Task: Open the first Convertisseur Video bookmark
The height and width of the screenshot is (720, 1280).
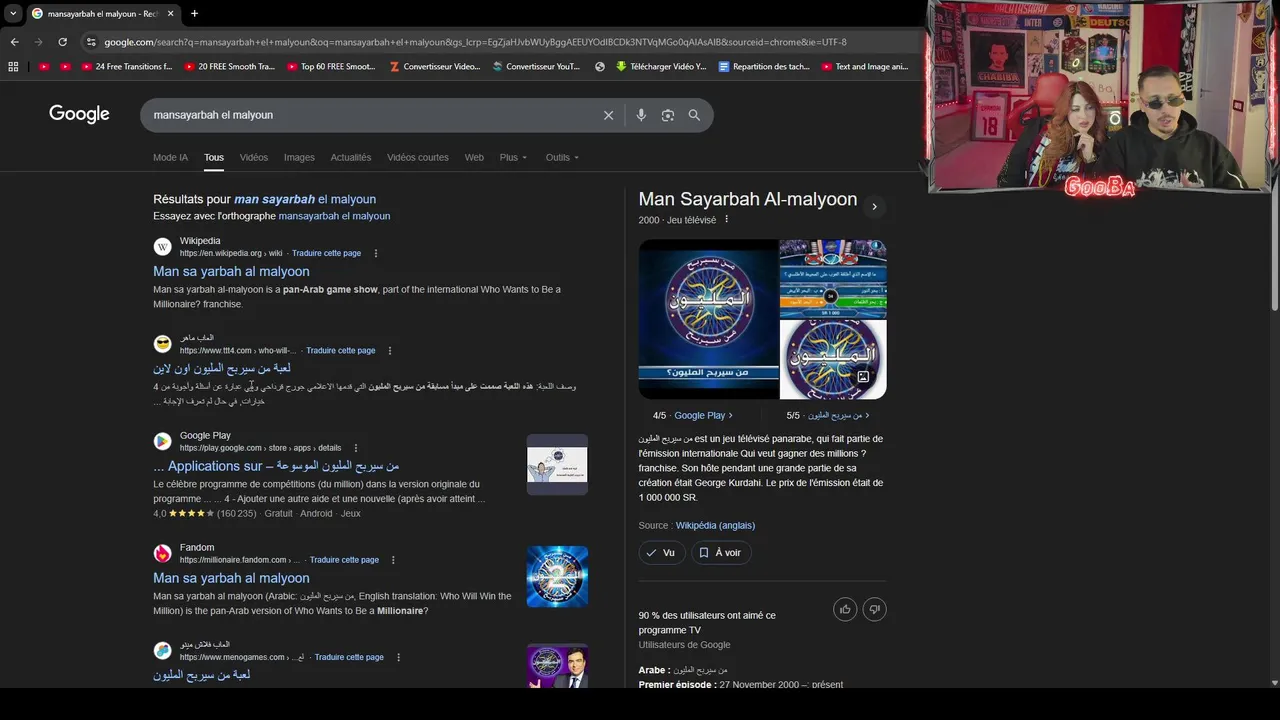Action: click(435, 67)
